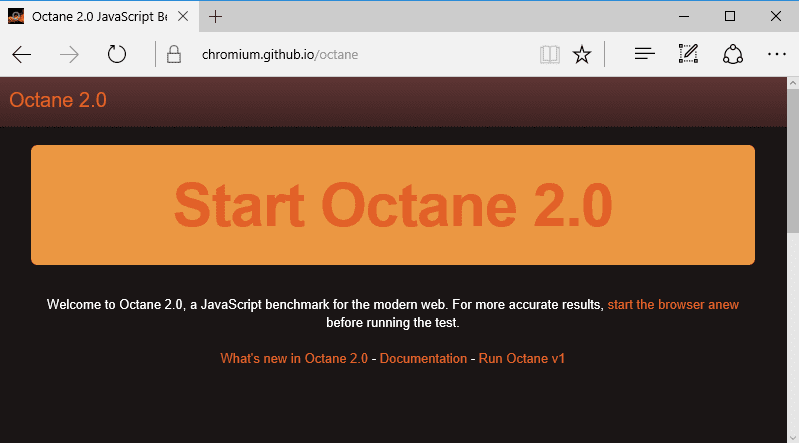The image size is (799, 443).
Task: Click the chromium.github.io/octane address bar
Action: point(280,55)
